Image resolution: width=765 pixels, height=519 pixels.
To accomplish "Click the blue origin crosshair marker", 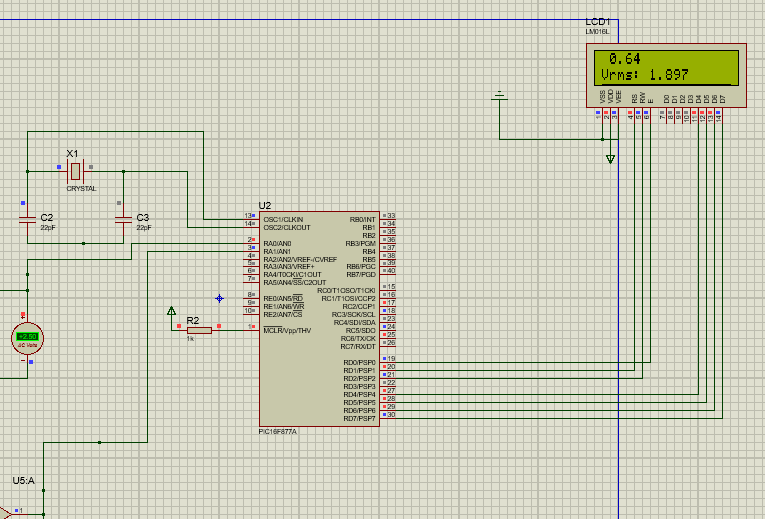I will [x=220, y=299].
